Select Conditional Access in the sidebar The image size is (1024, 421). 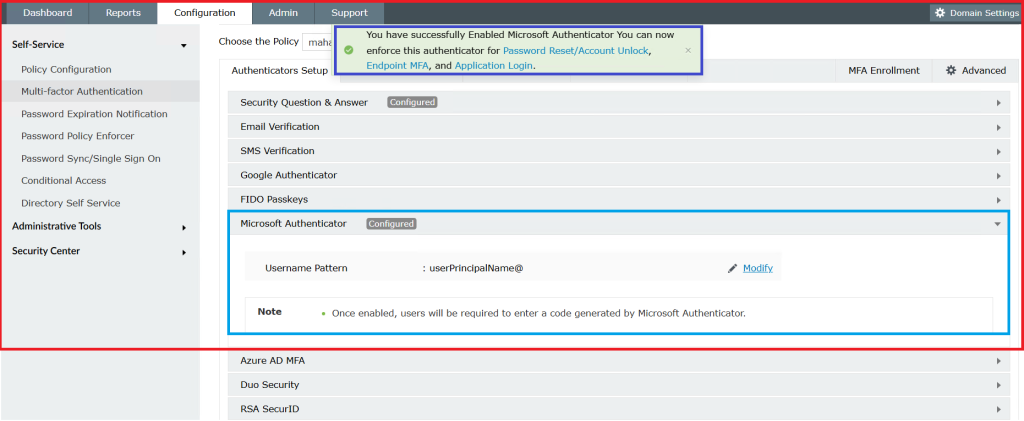click(x=63, y=181)
